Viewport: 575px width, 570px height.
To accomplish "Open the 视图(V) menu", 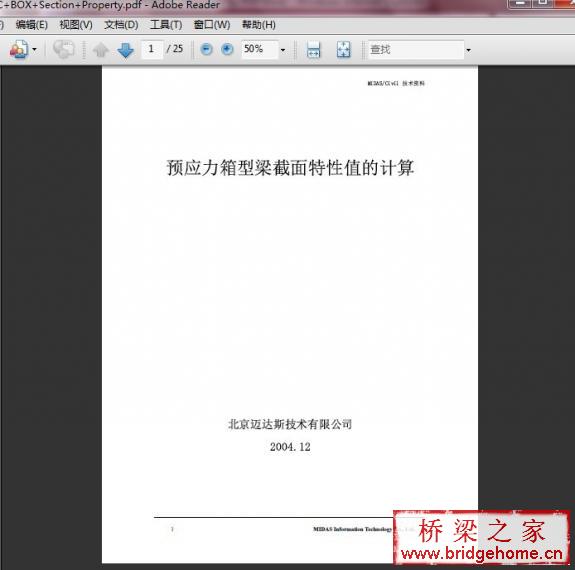I will coord(76,25).
